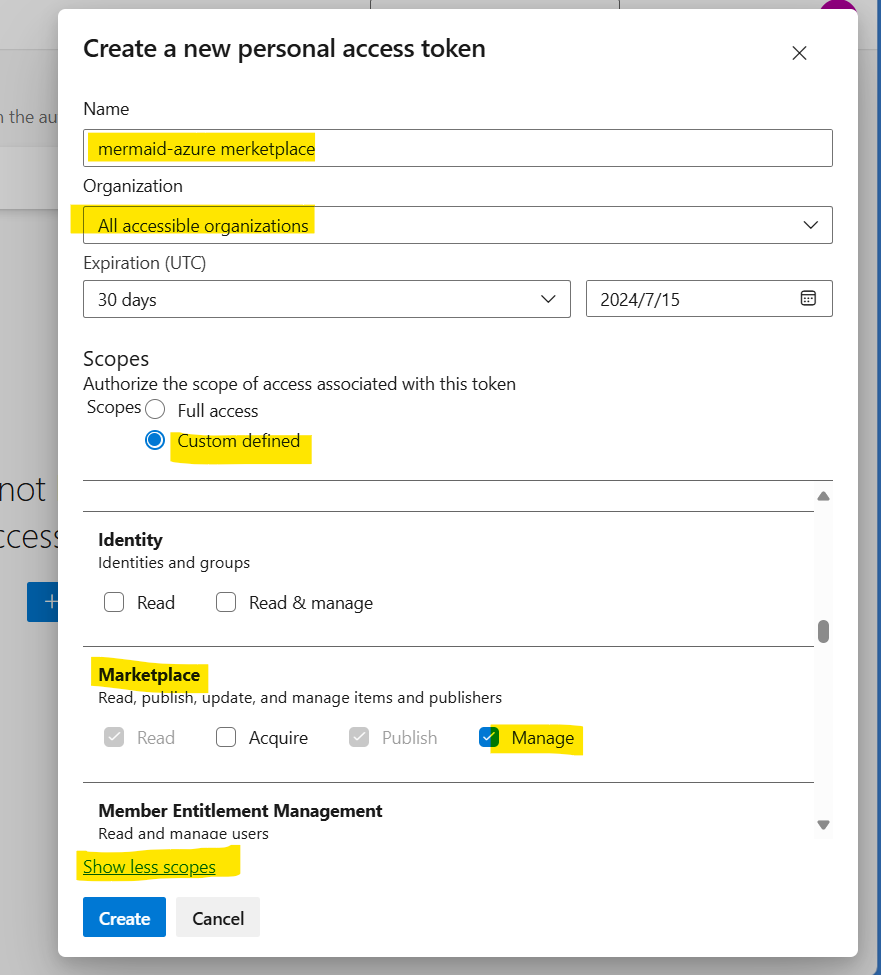Select the Custom defined radio button
The image size is (881, 975).
tap(155, 441)
